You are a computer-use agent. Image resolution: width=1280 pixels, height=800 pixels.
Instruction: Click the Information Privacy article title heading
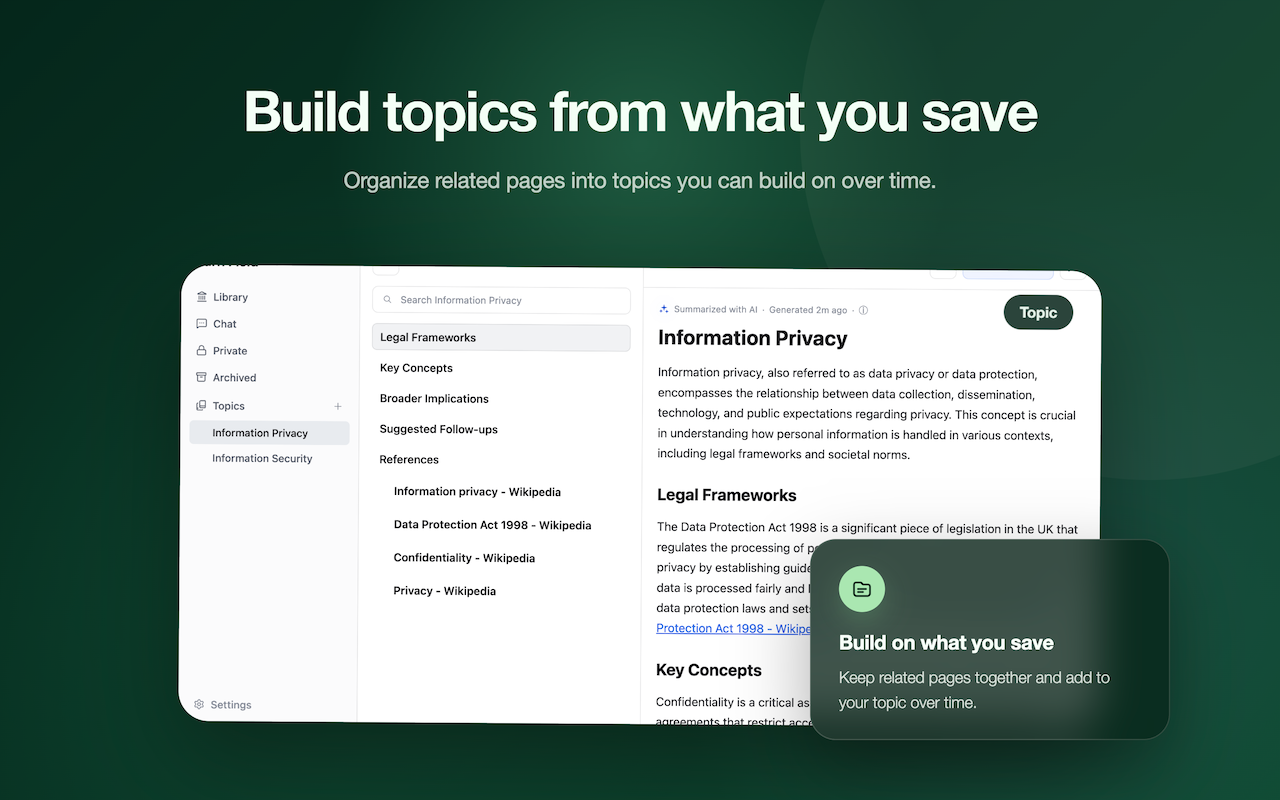click(752, 338)
